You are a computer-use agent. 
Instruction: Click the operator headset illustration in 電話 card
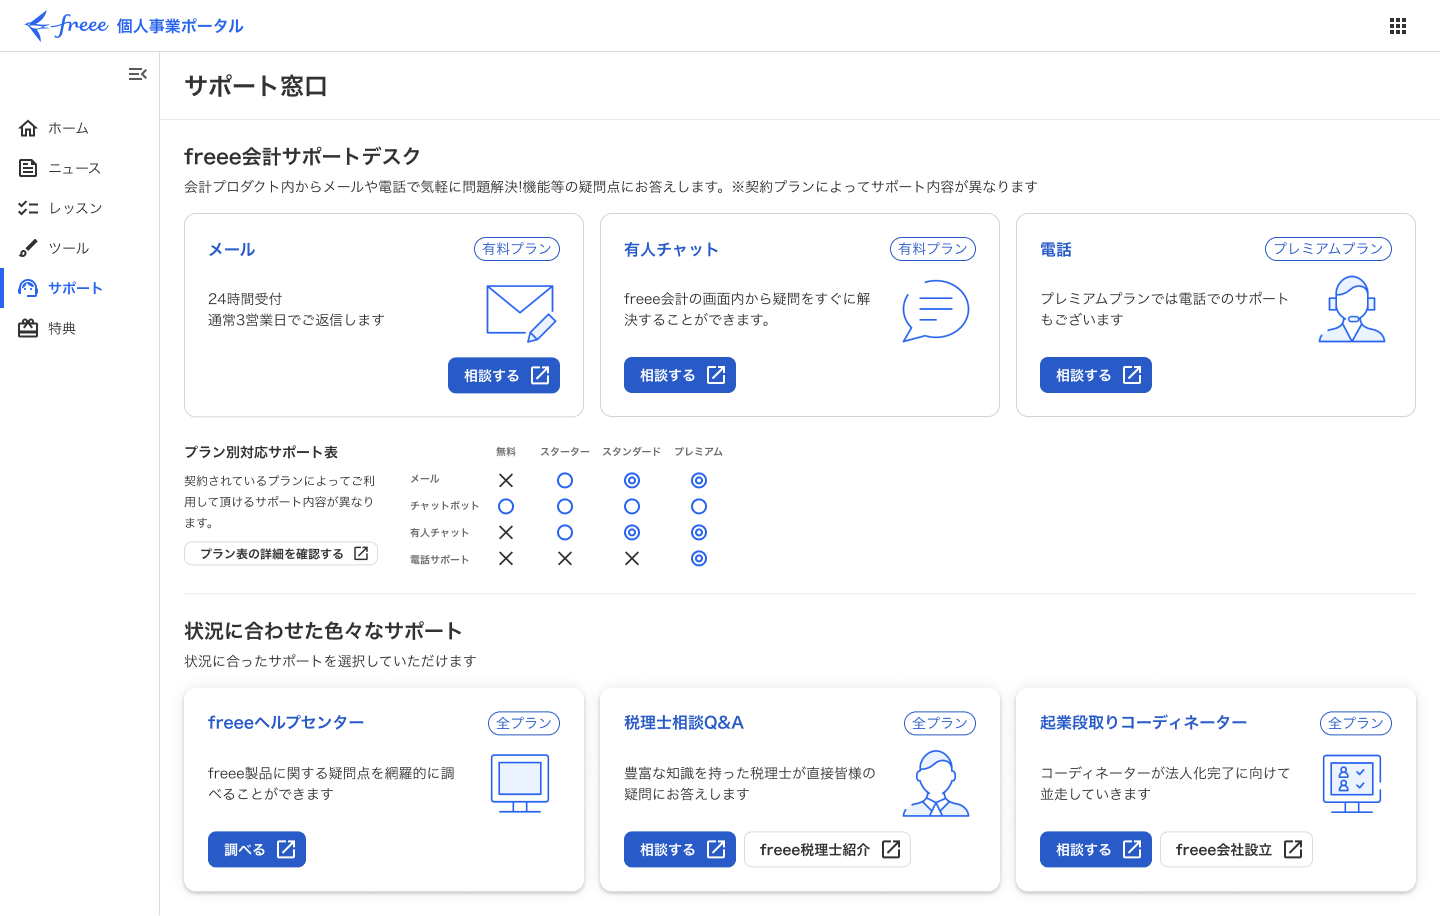pyautogui.click(x=1352, y=310)
